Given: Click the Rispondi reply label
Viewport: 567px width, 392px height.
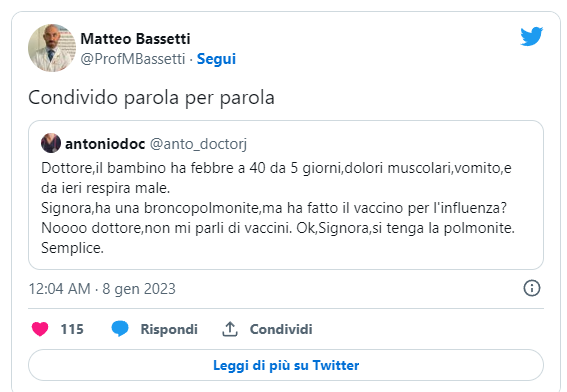Looking at the screenshot, I should (169, 329).
